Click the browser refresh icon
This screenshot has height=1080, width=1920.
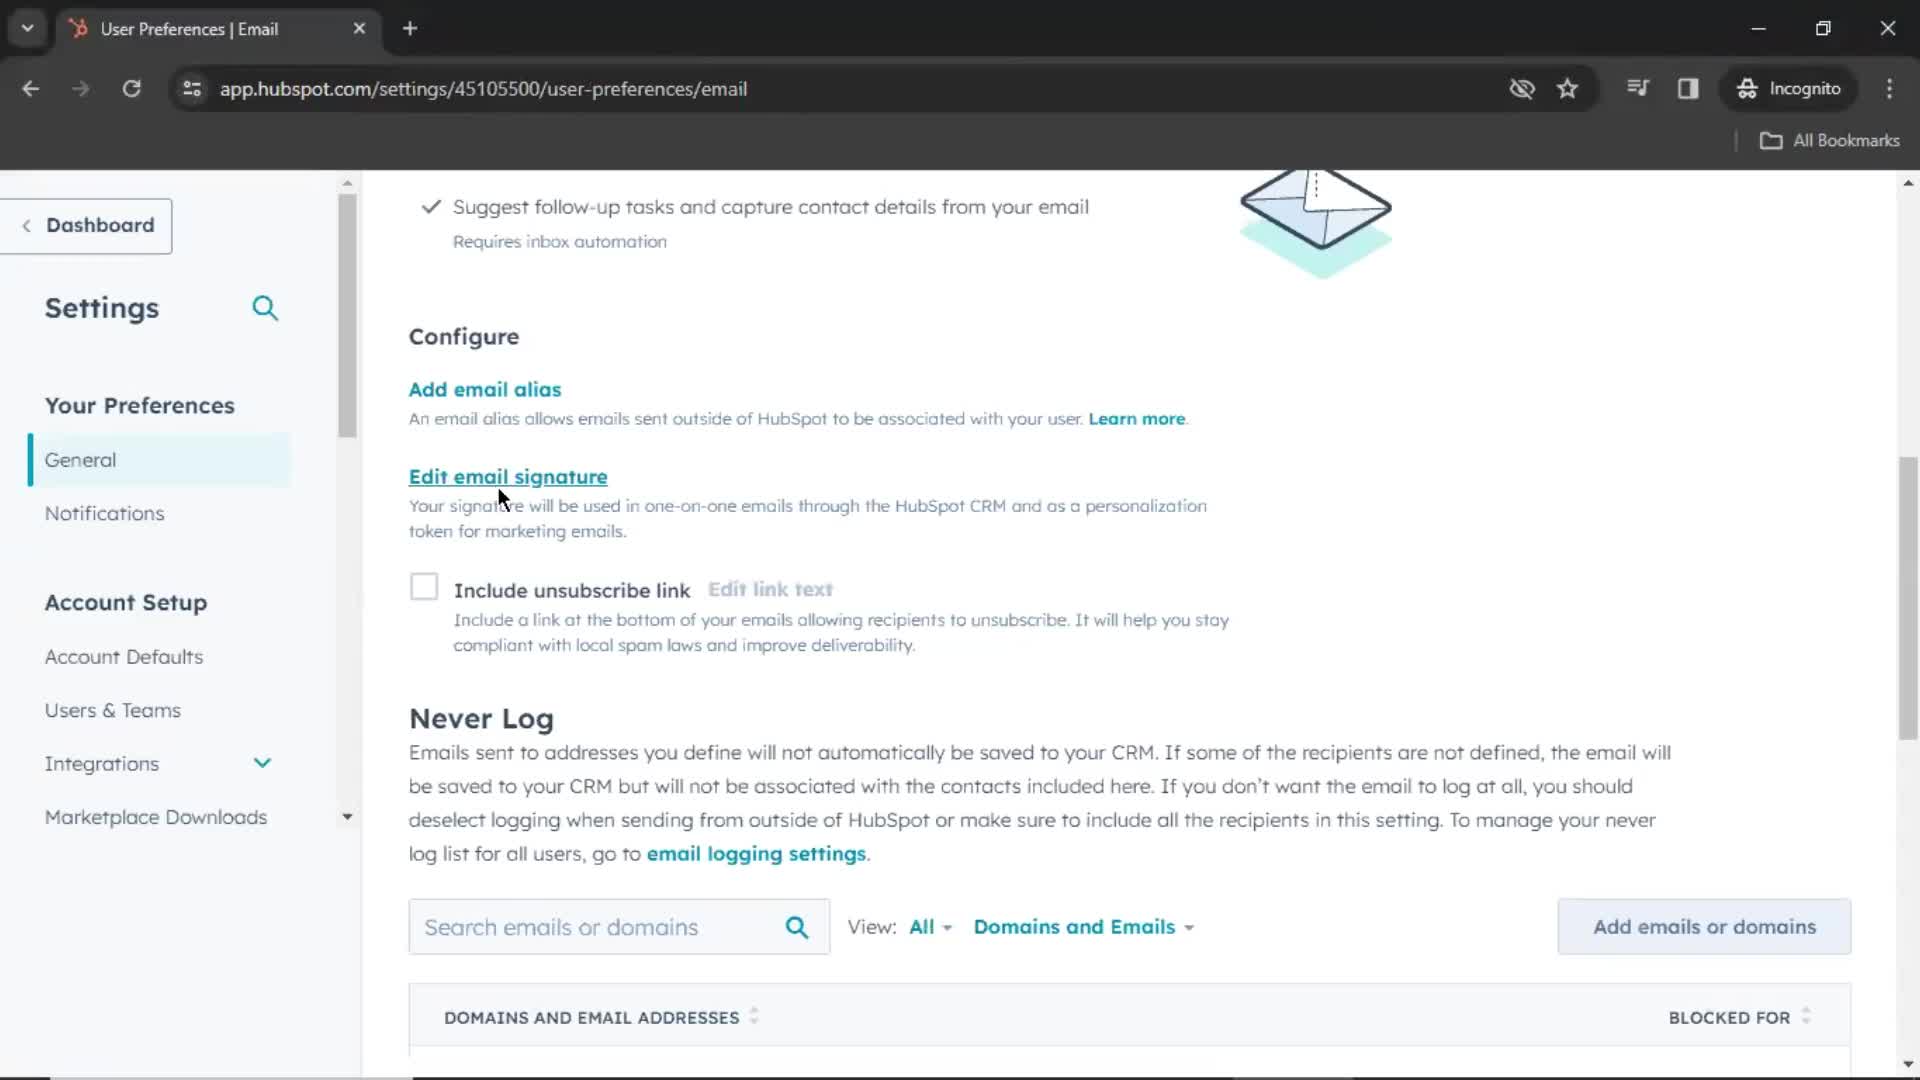[131, 88]
